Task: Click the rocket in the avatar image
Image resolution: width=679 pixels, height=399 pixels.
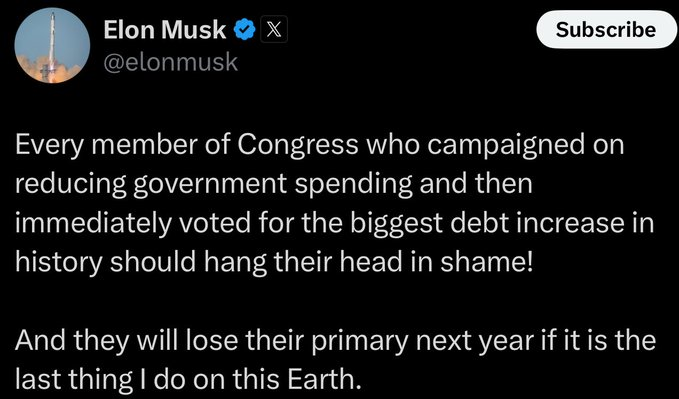Action: (x=52, y=45)
